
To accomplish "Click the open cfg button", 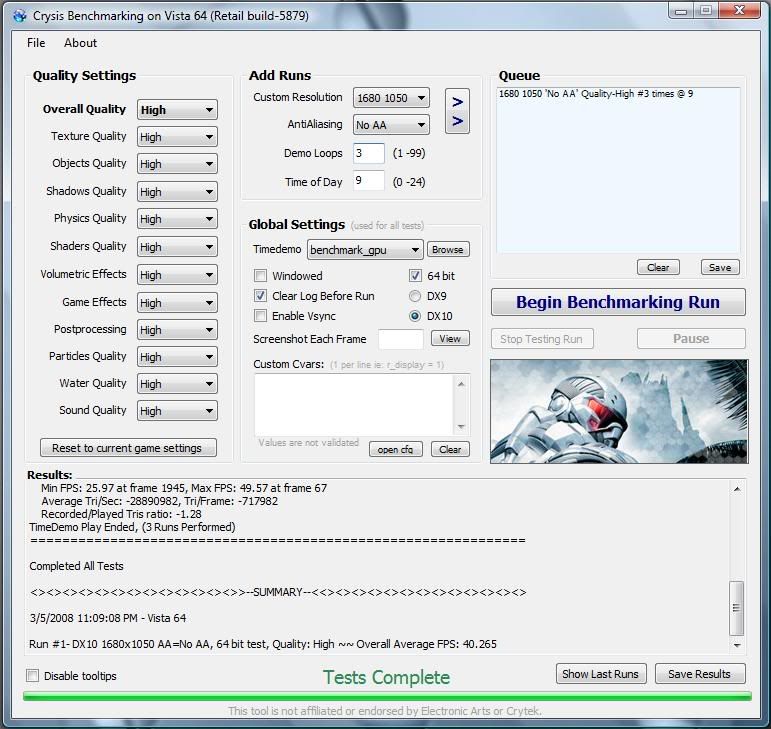I will pyautogui.click(x=396, y=449).
